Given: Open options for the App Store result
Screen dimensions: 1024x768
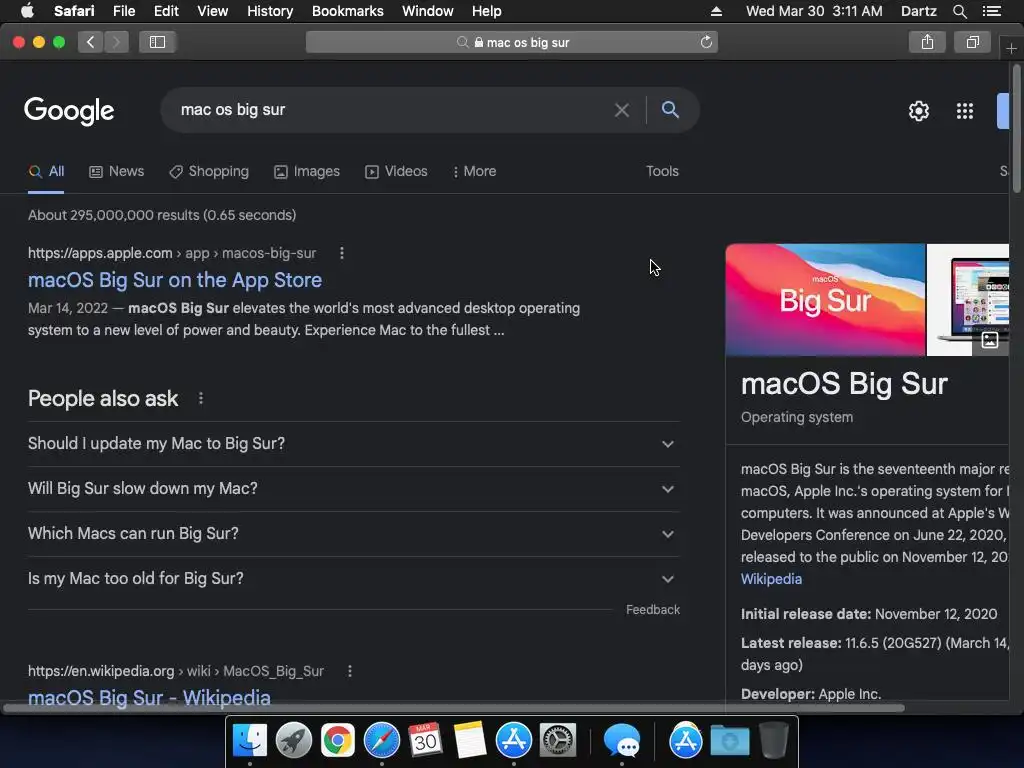Looking at the screenshot, I should pos(342,253).
